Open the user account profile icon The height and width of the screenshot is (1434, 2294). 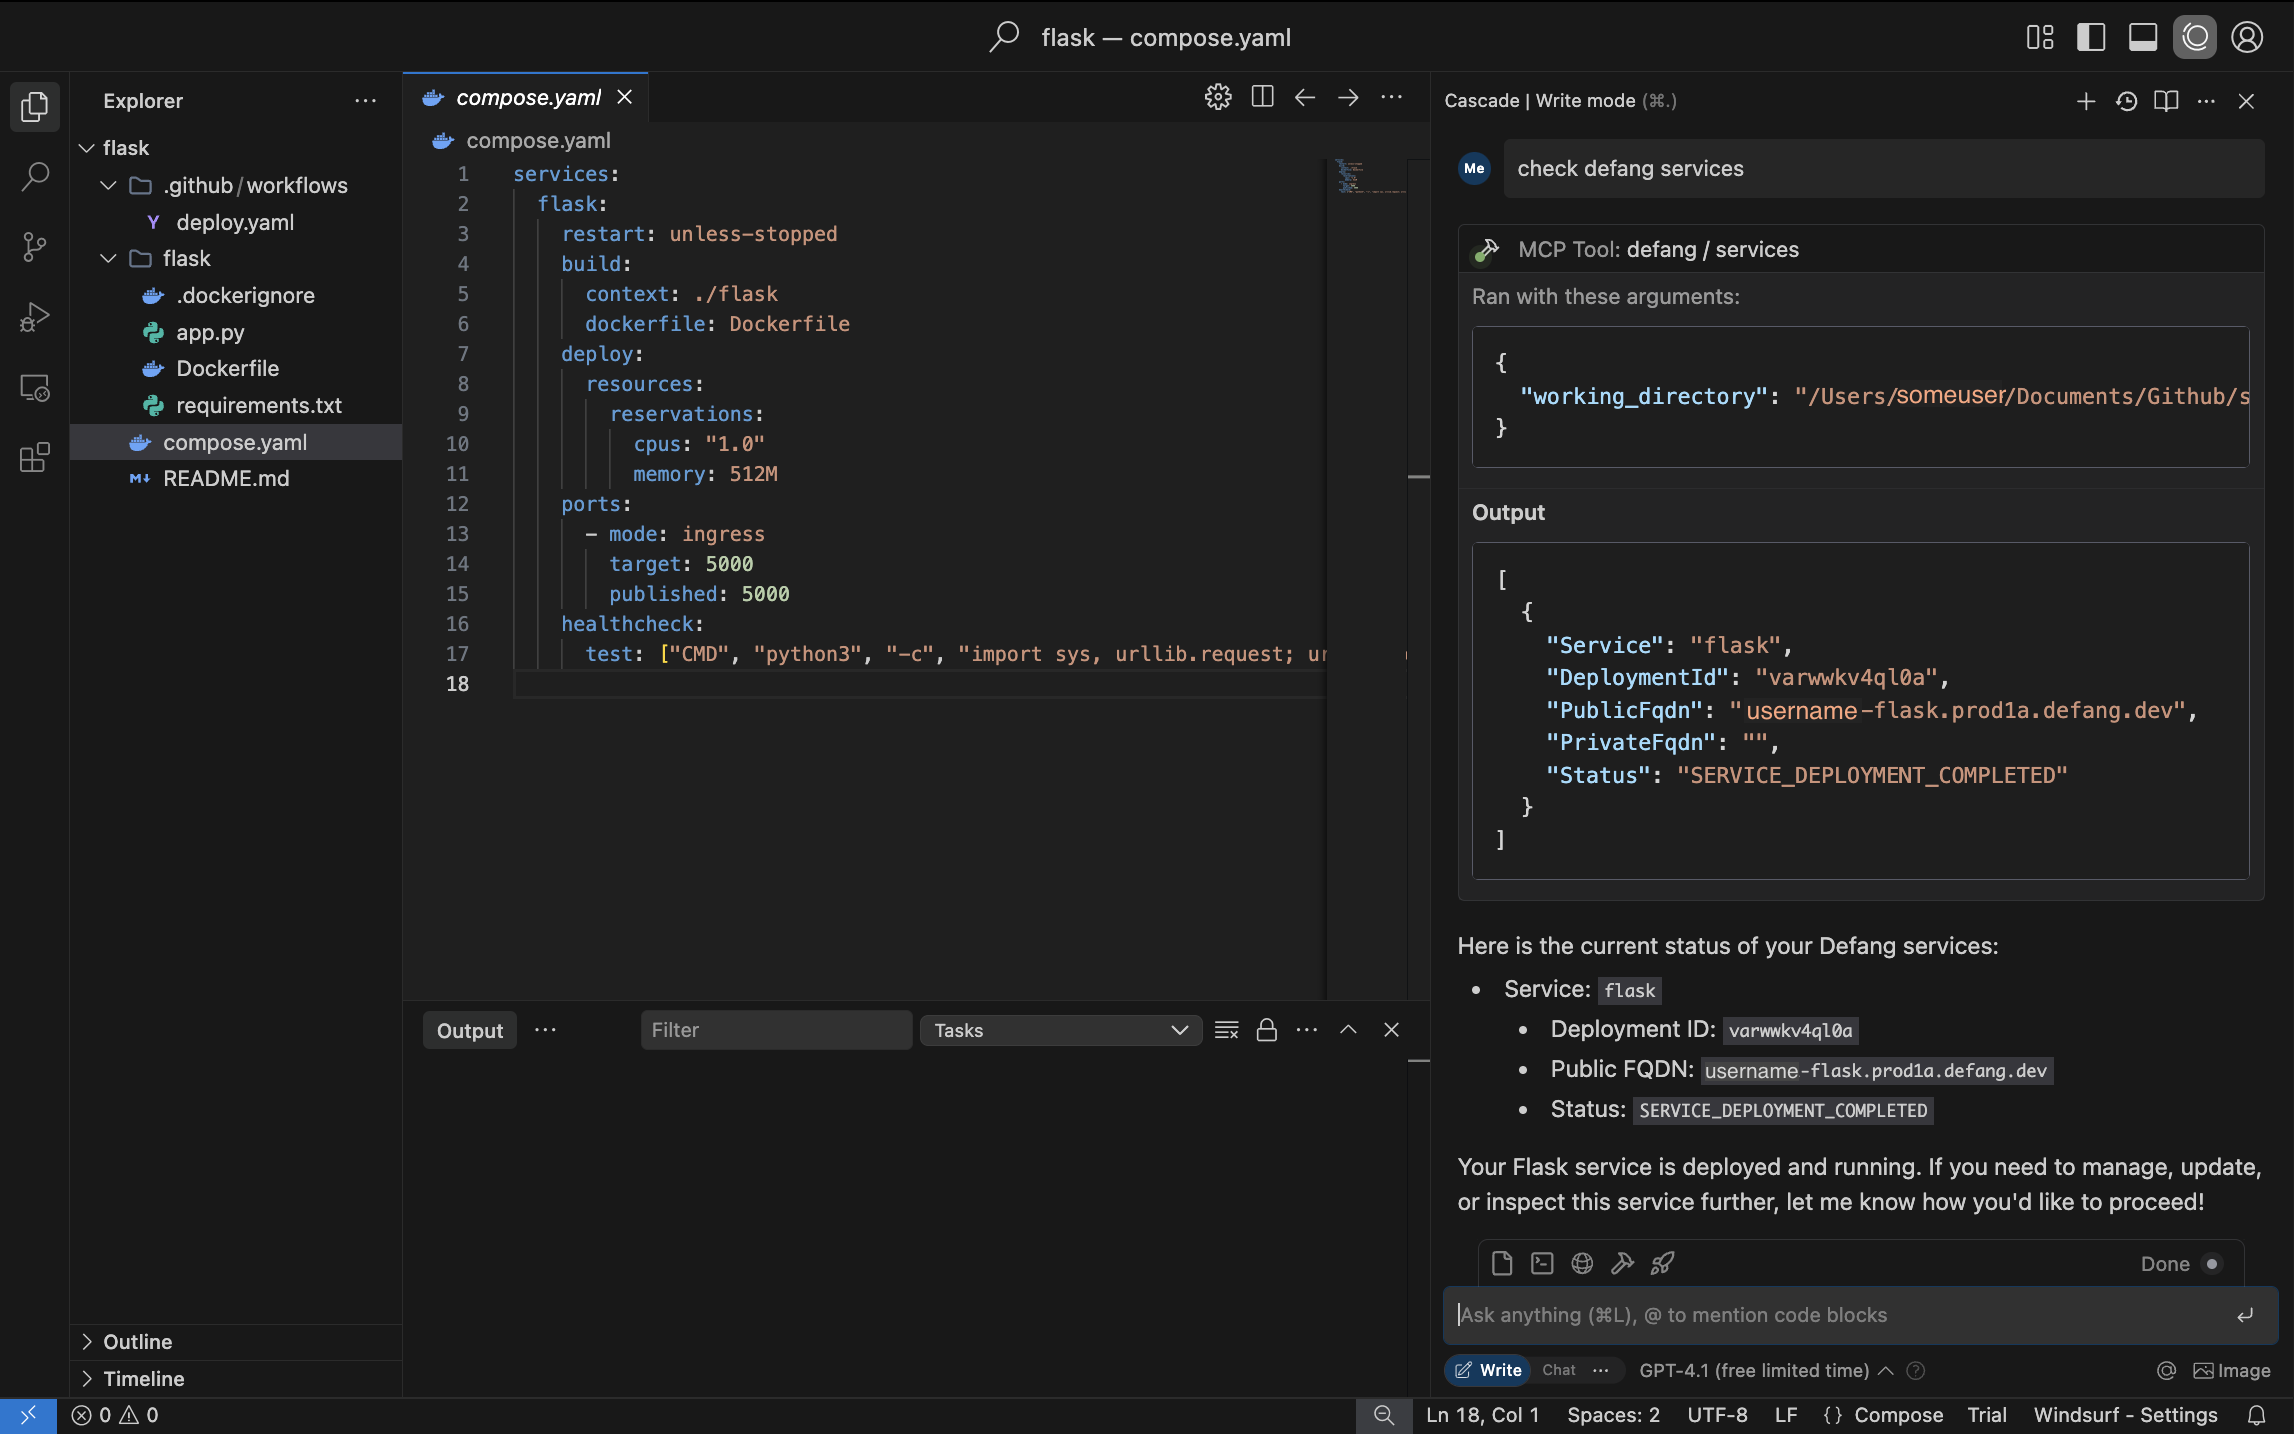[2247, 37]
